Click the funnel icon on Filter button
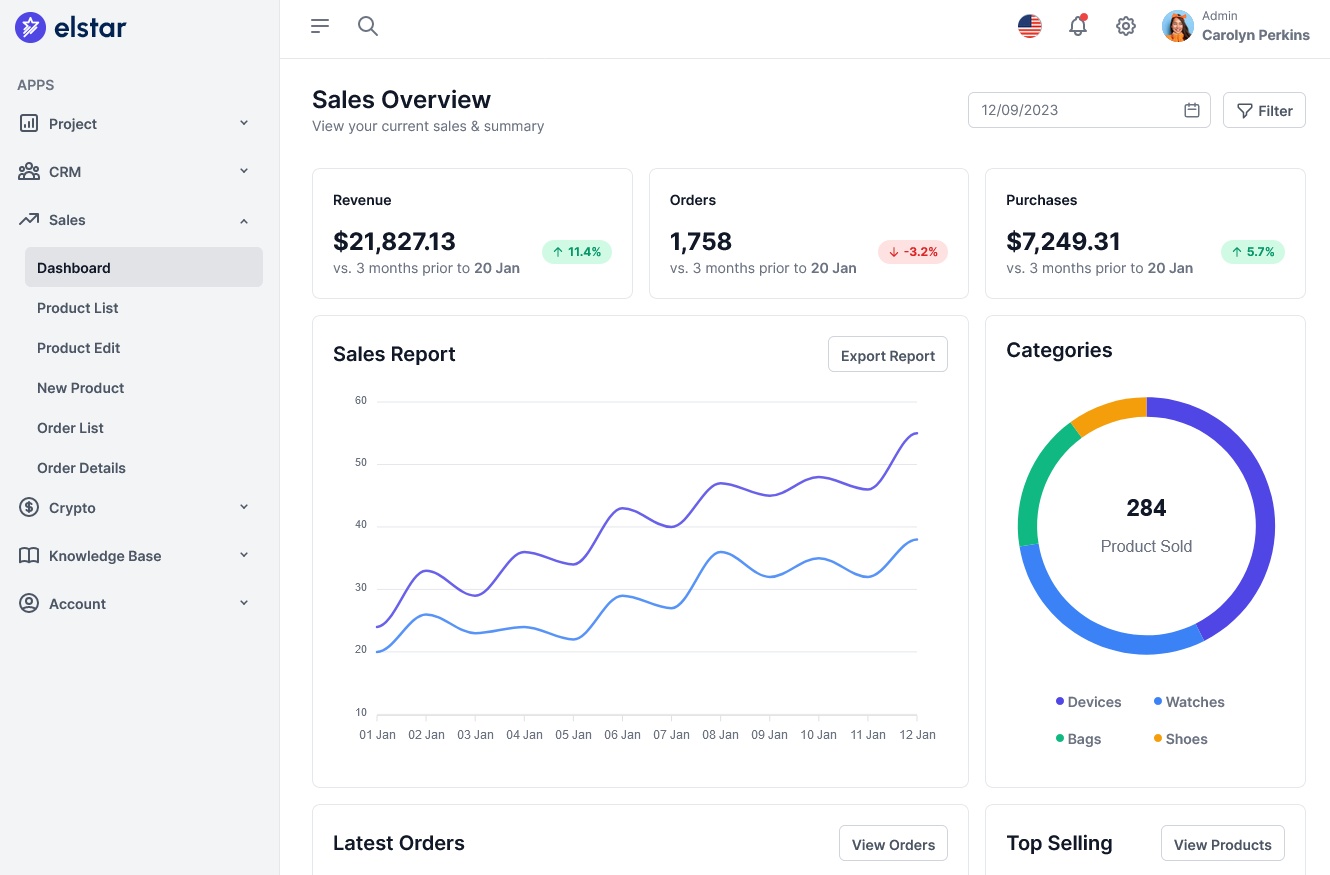 tap(1245, 111)
